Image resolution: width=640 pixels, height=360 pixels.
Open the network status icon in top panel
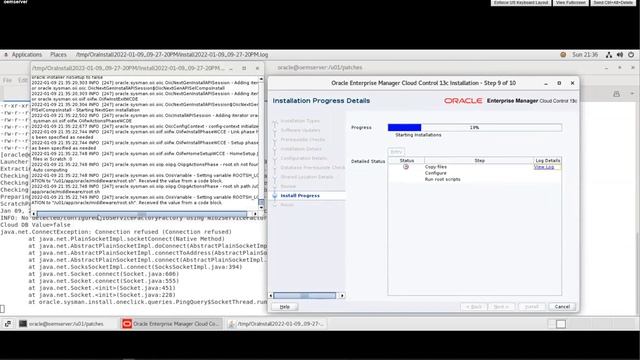coord(609,55)
